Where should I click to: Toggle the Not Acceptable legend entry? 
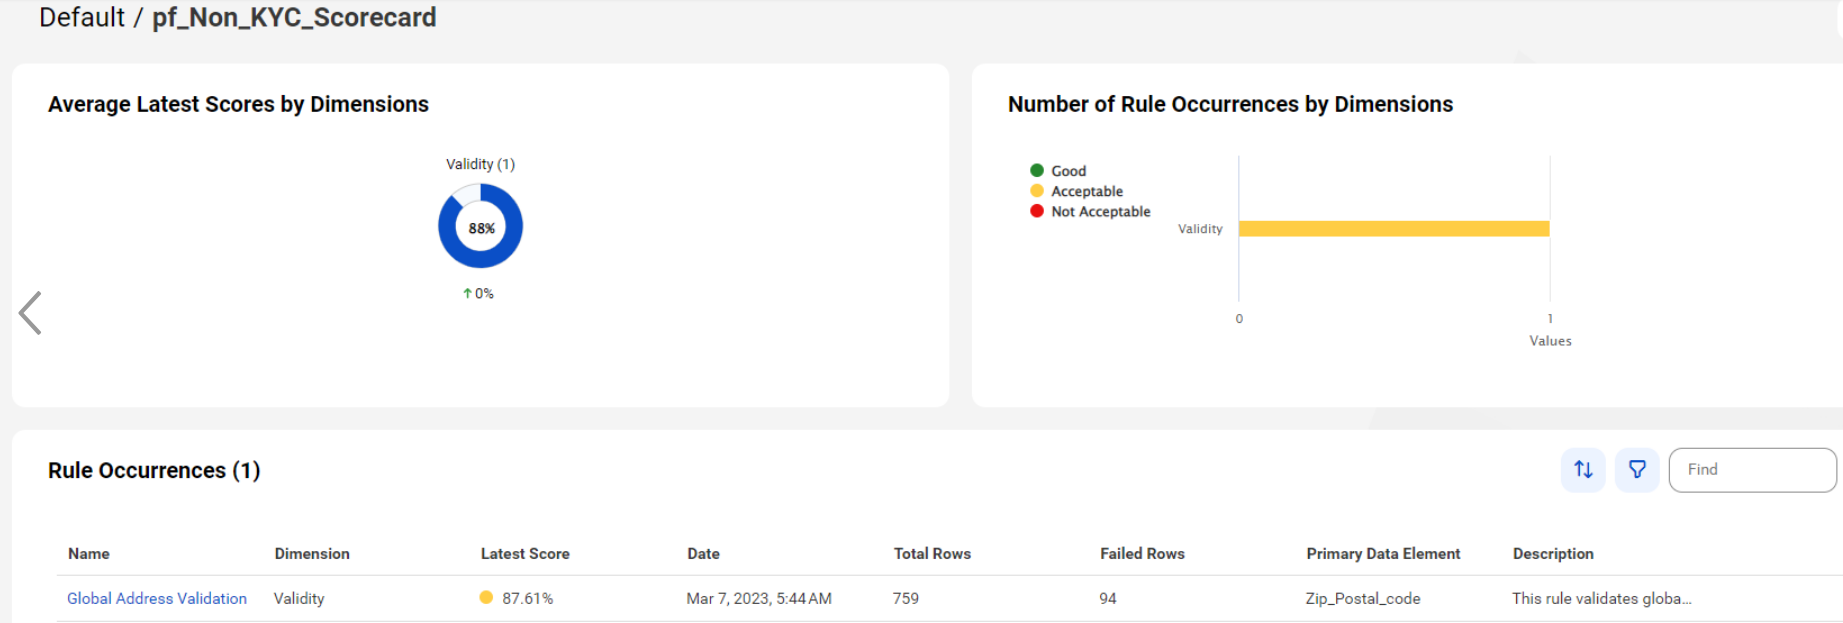click(1091, 211)
